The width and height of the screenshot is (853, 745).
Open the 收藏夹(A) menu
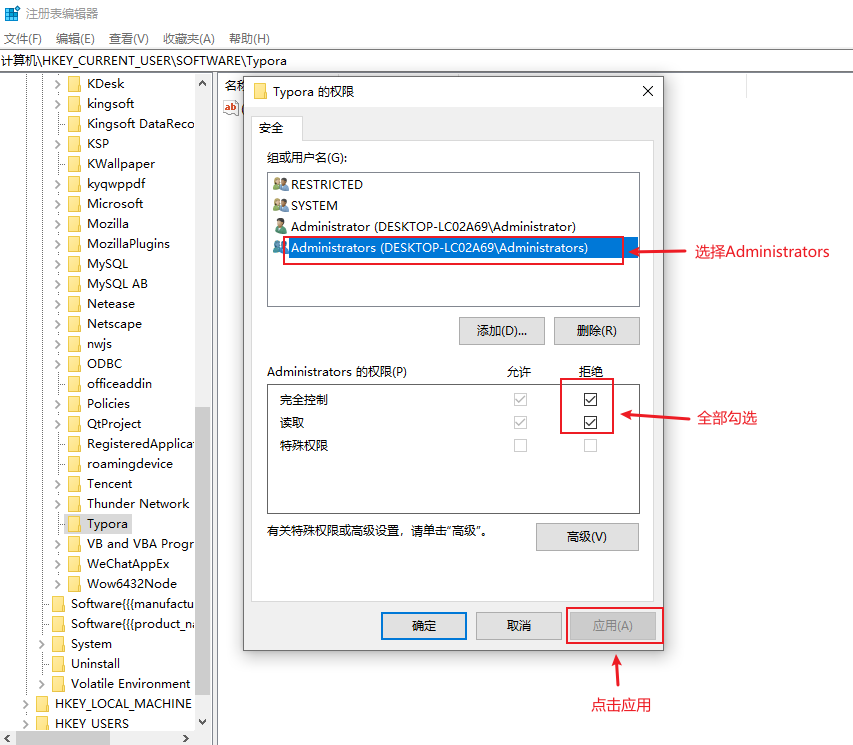pos(189,39)
